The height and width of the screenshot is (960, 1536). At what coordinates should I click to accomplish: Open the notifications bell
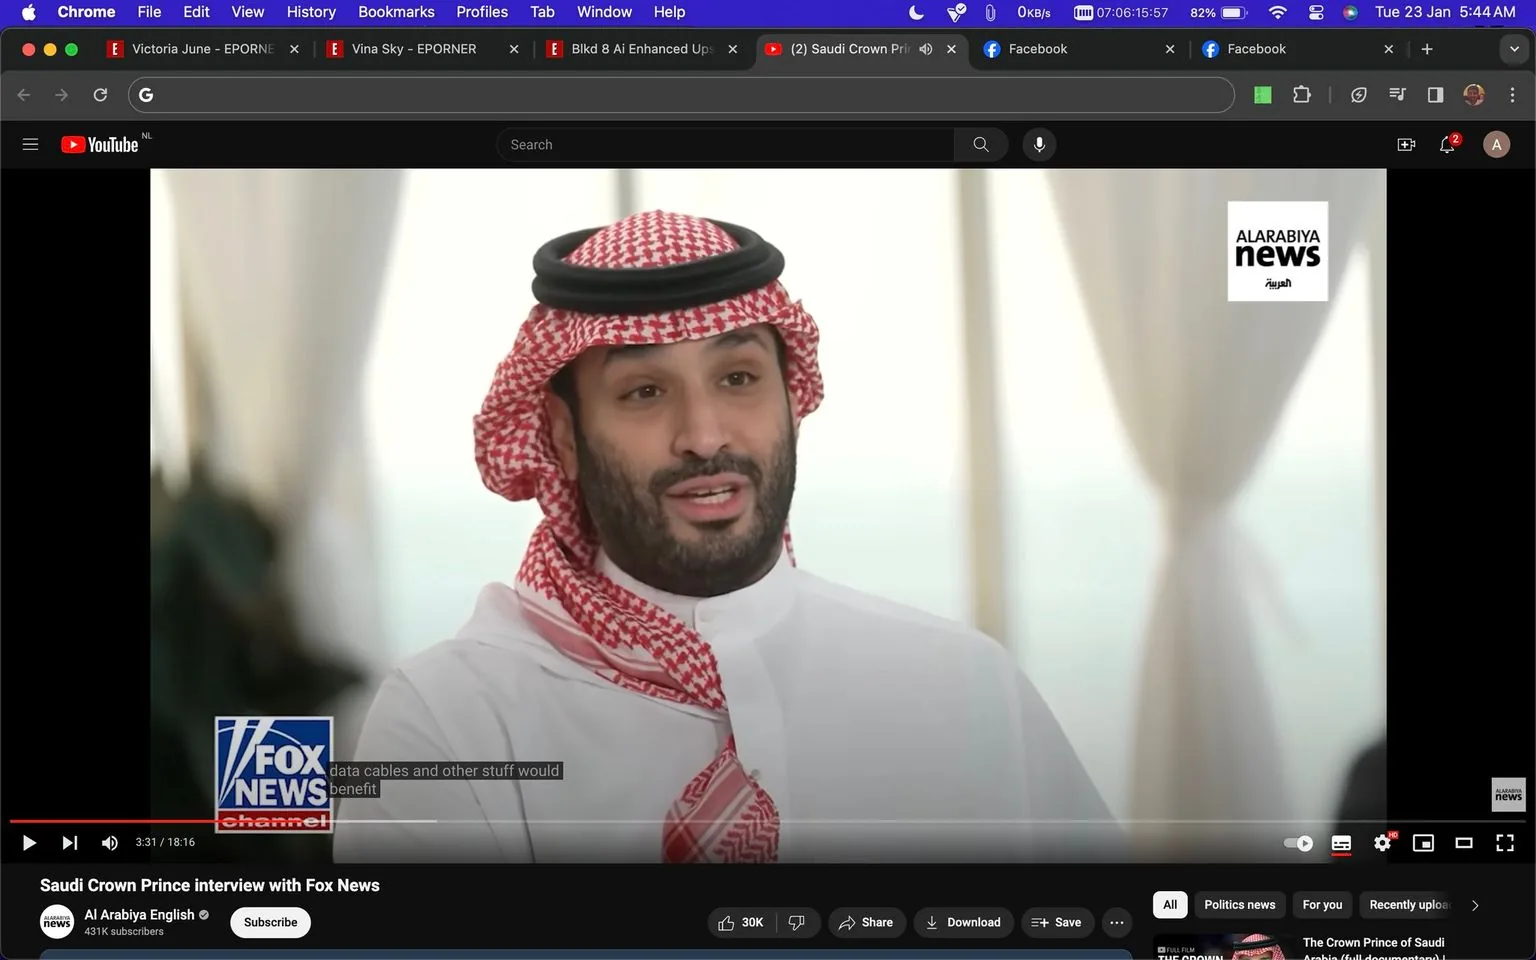[x=1446, y=144]
